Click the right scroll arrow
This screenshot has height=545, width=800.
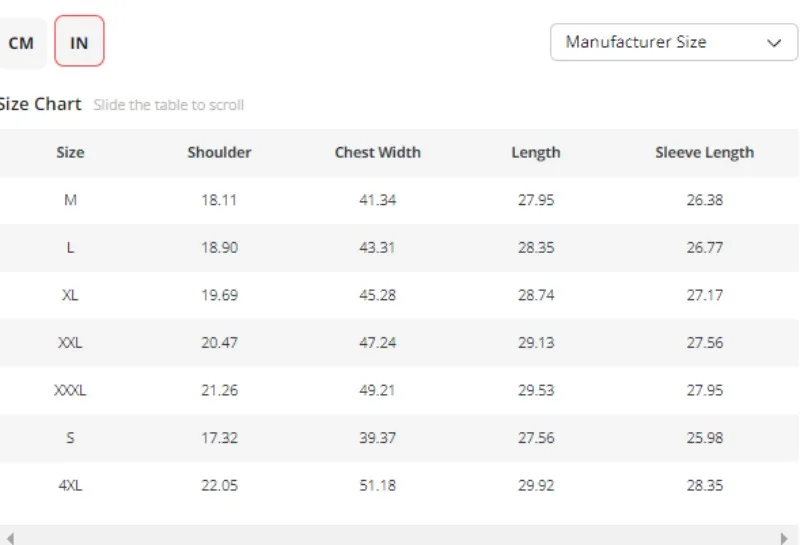(x=785, y=537)
